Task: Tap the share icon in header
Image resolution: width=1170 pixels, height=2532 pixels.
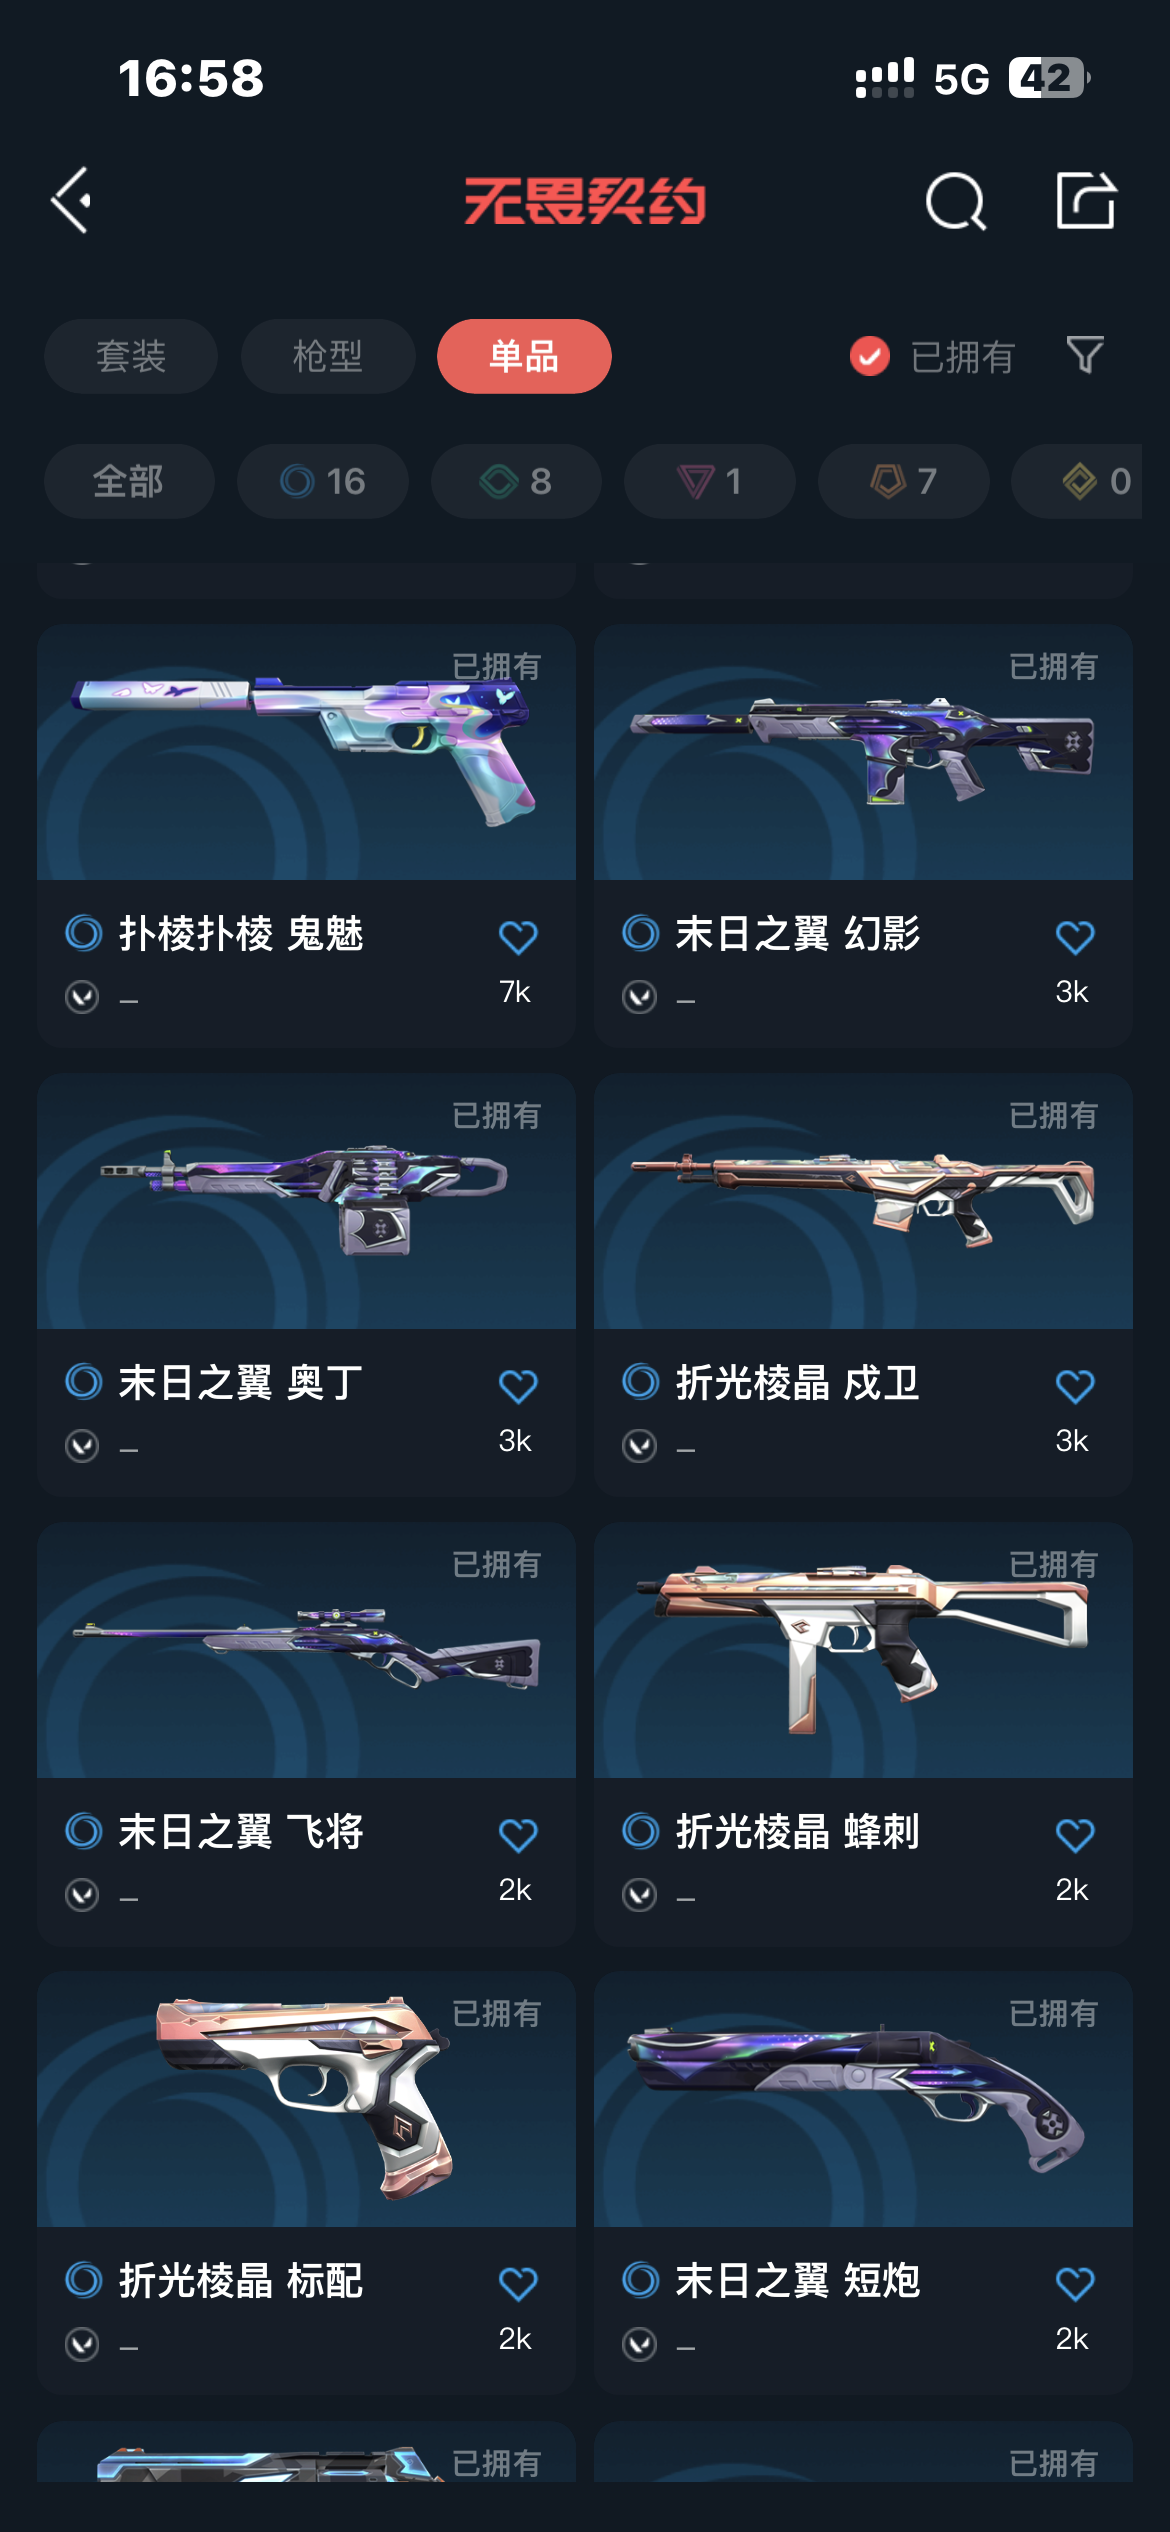Action: pyautogui.click(x=1086, y=200)
